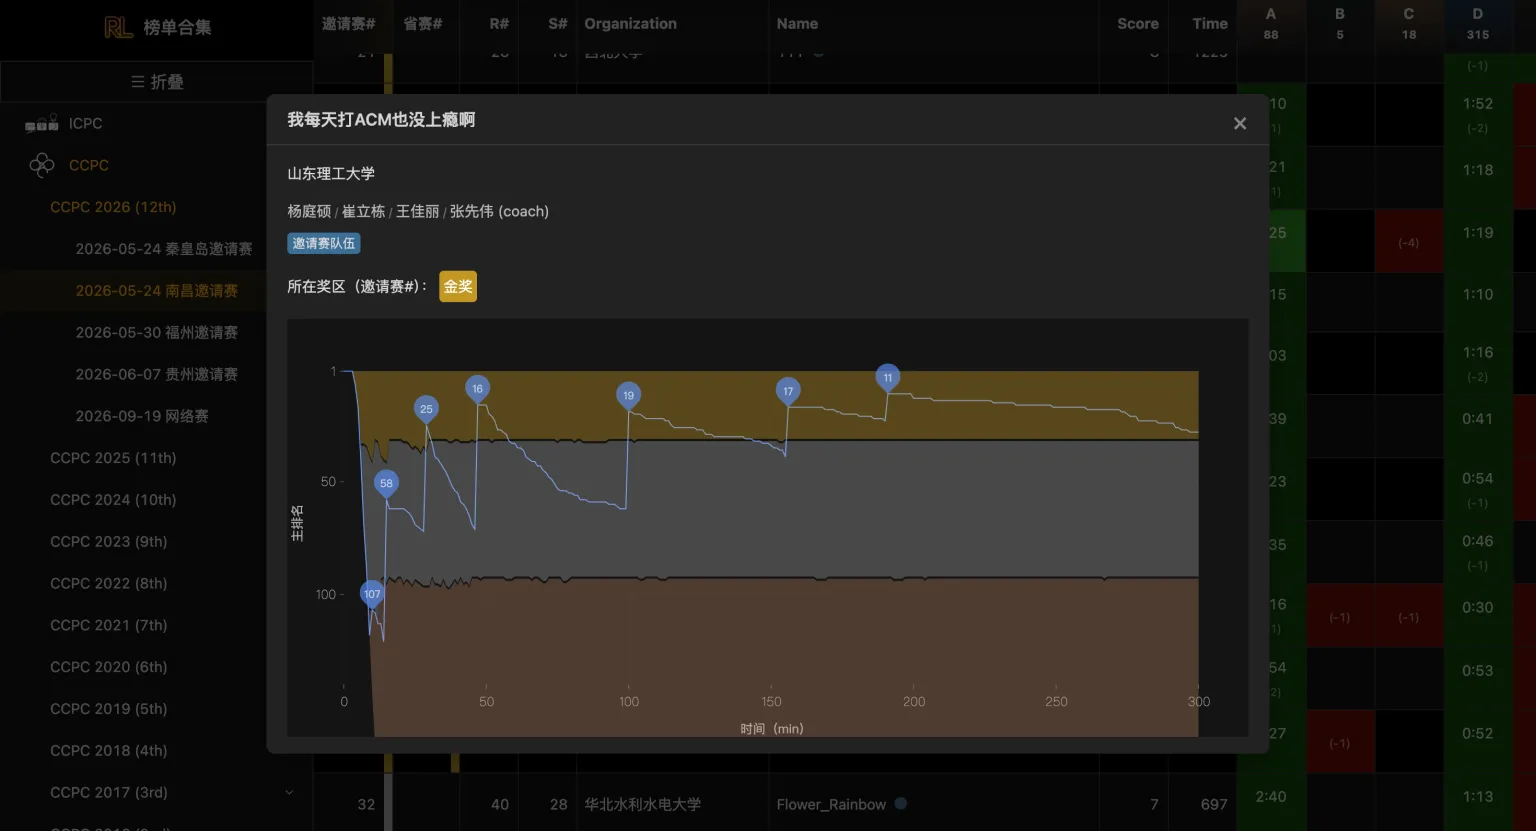Viewport: 1536px width, 831px height.
Task: Open 2026-09-19 网络赛 contest
Action: click(142, 416)
